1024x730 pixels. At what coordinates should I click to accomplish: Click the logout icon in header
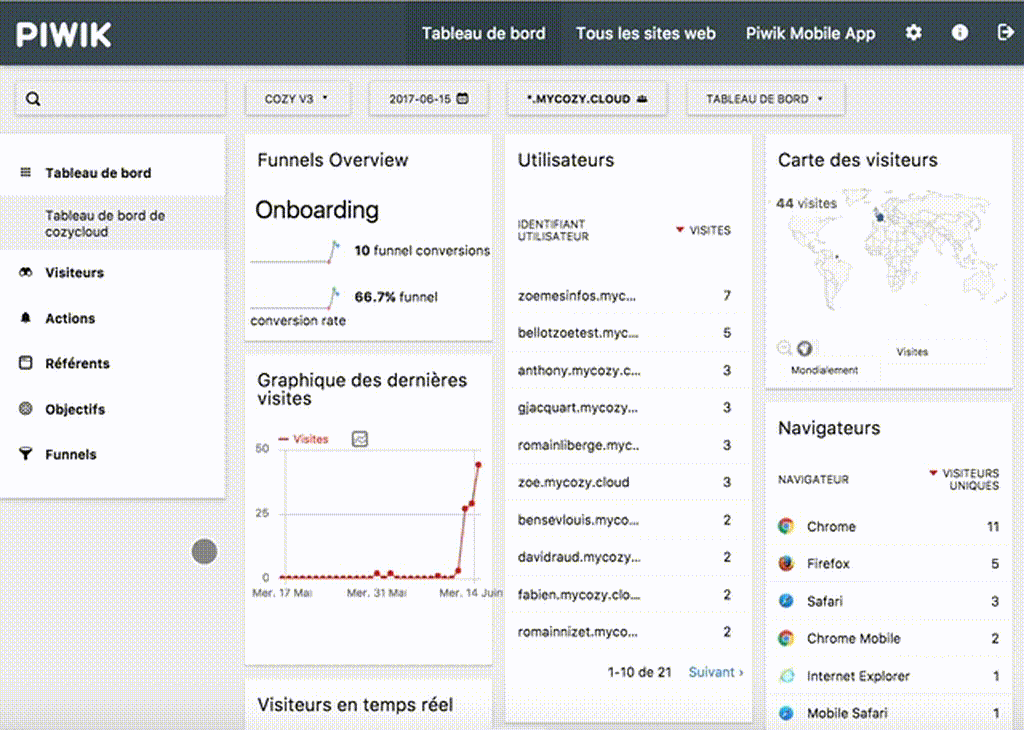[1005, 32]
